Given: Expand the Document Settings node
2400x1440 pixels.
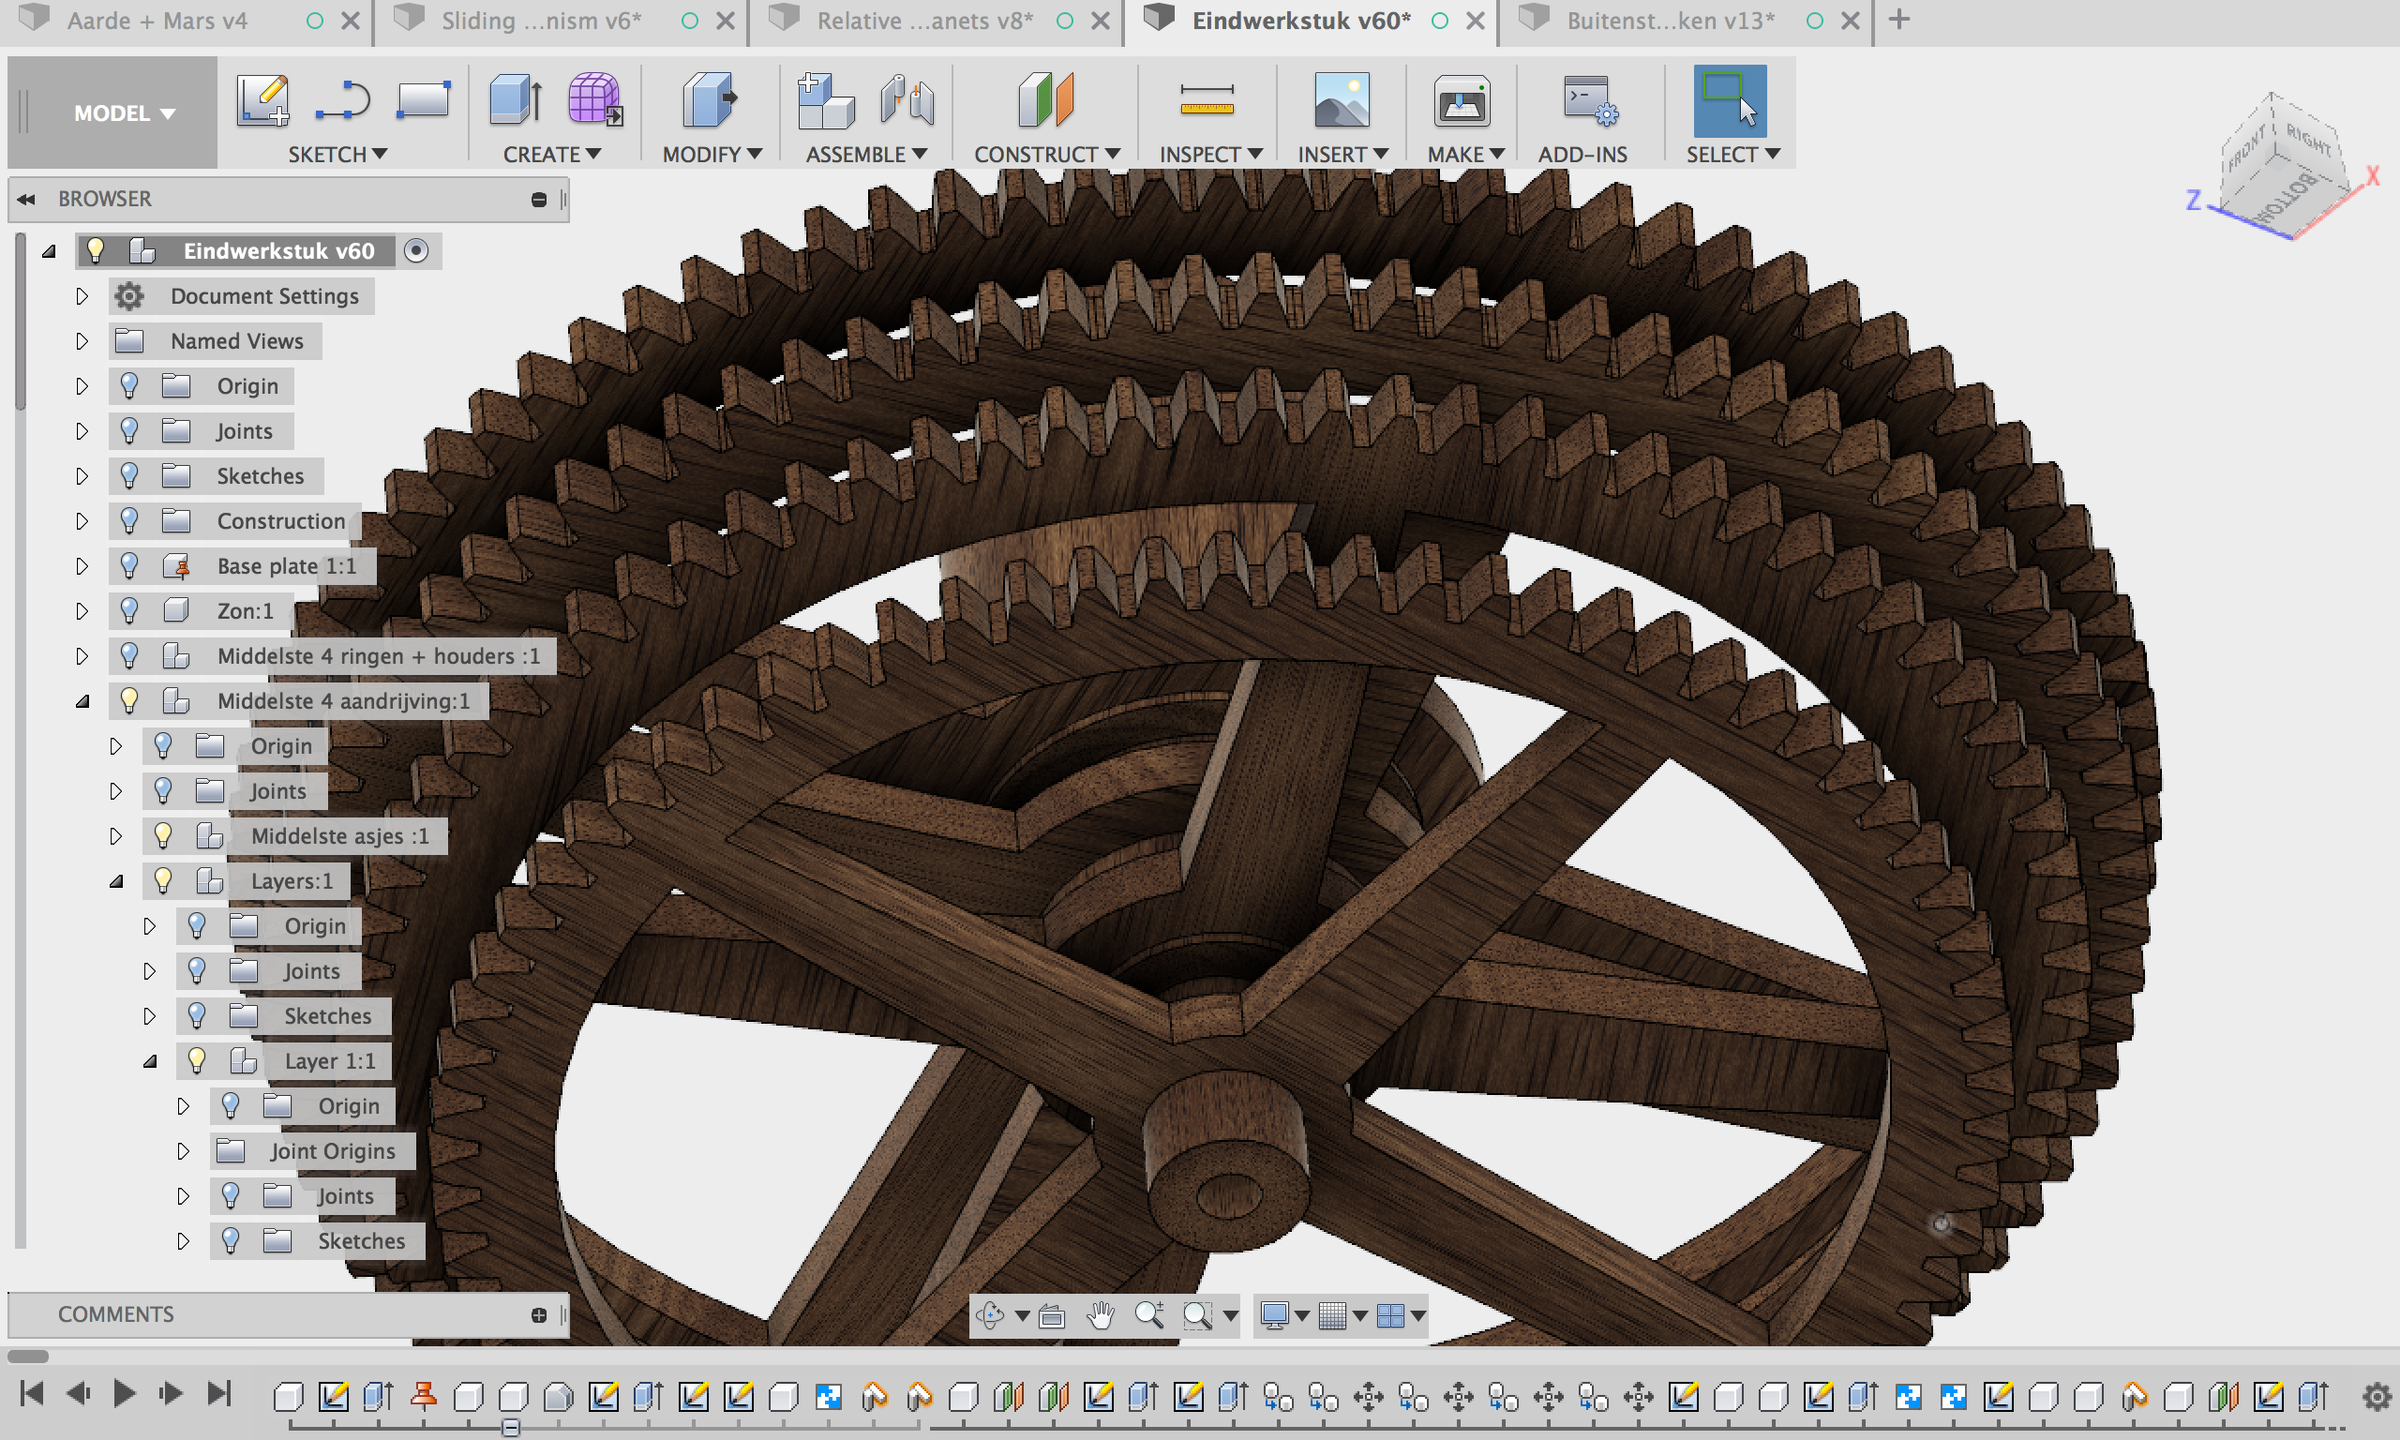Looking at the screenshot, I should point(82,296).
